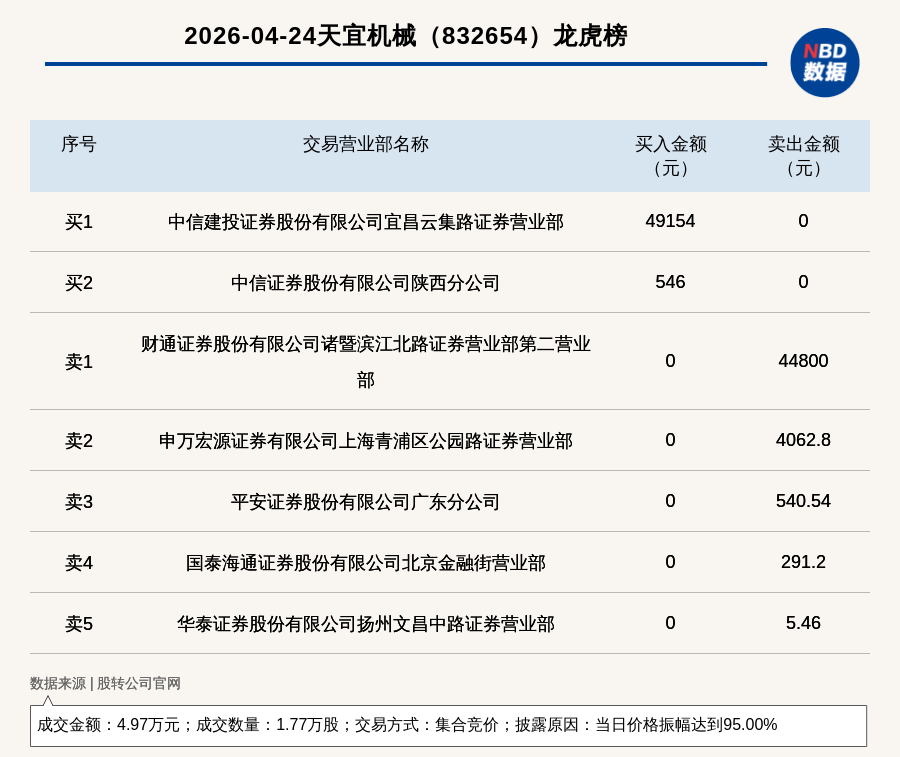Screen dimensions: 900x757
Task: Select the 买2 row label
Action: pyautogui.click(x=79, y=282)
